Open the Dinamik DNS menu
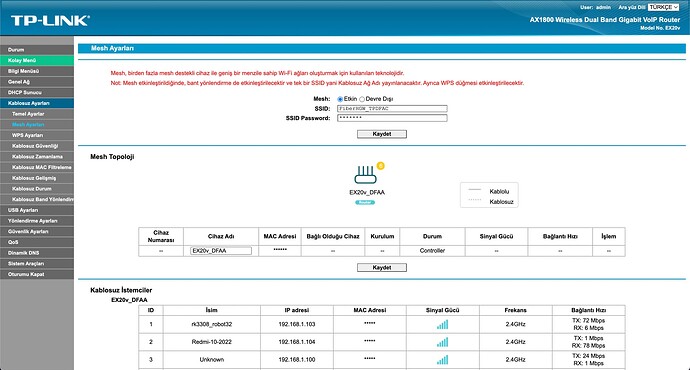Screen dimensions: 690x370 tap(37, 253)
